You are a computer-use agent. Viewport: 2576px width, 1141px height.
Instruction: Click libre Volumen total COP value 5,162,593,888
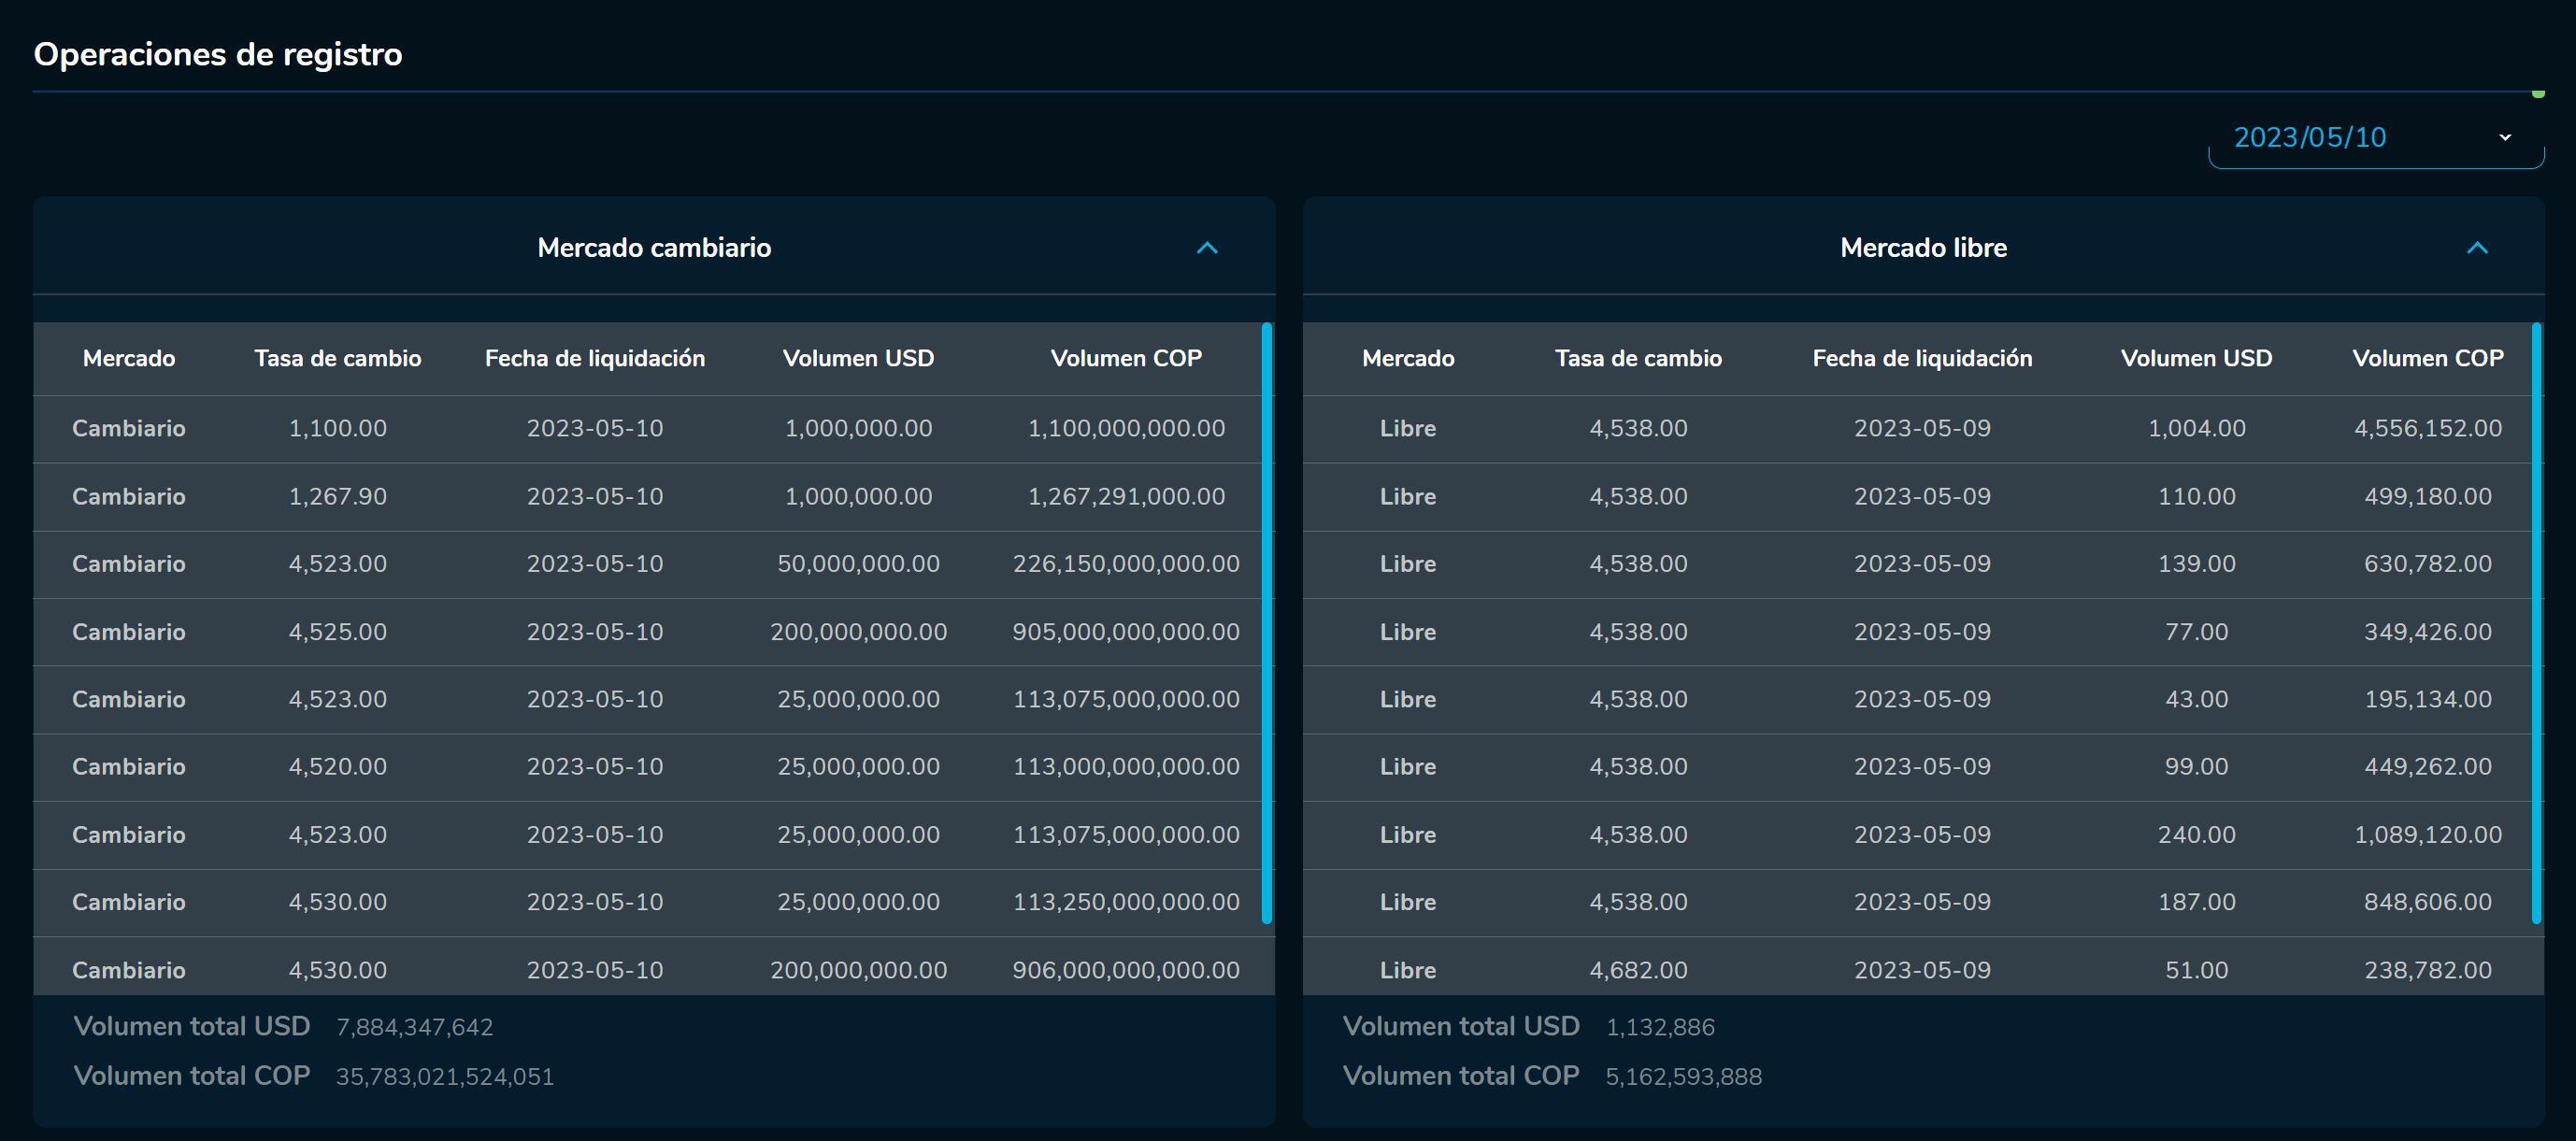point(1683,1077)
